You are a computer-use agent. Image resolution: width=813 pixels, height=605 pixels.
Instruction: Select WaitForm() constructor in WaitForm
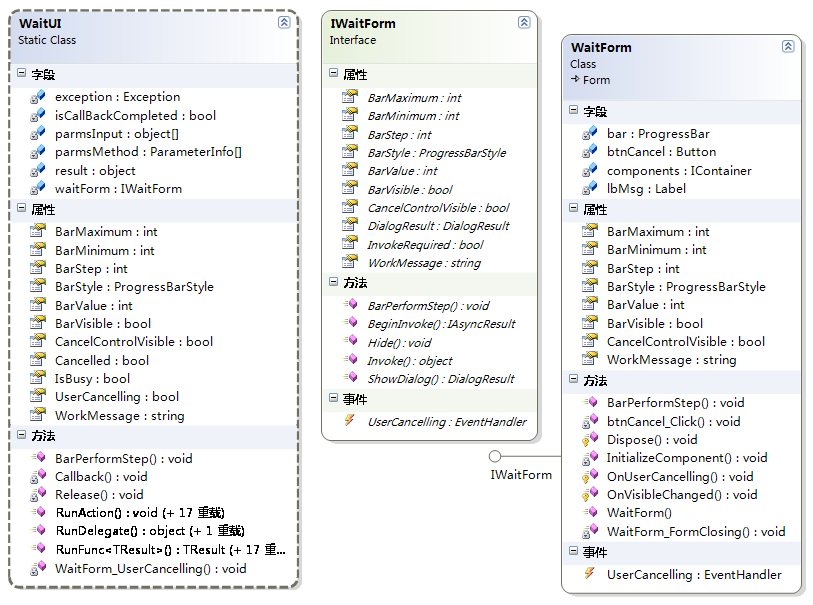click(639, 513)
